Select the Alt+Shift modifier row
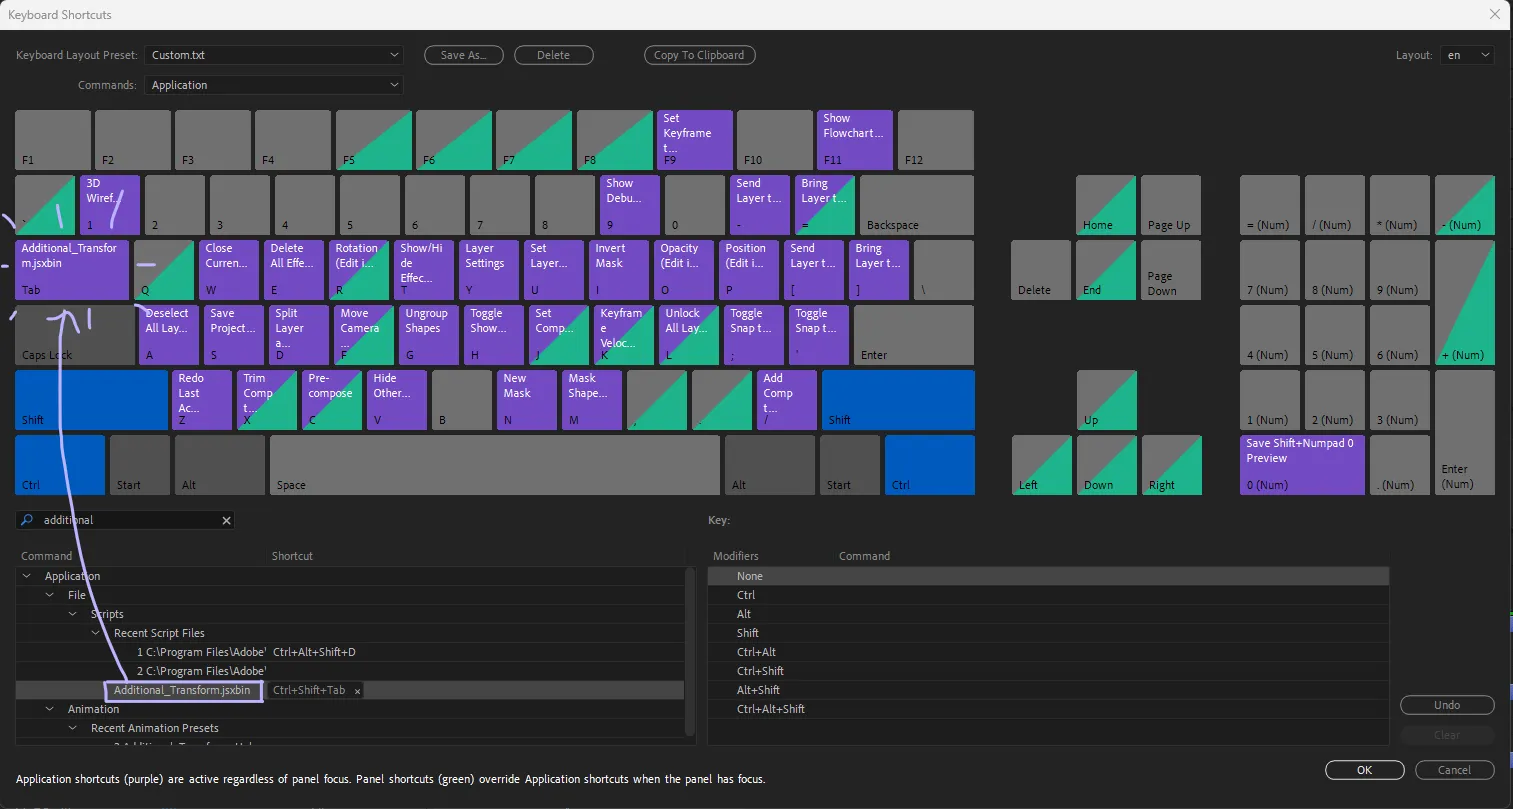The height and width of the screenshot is (809, 1513). point(1048,690)
